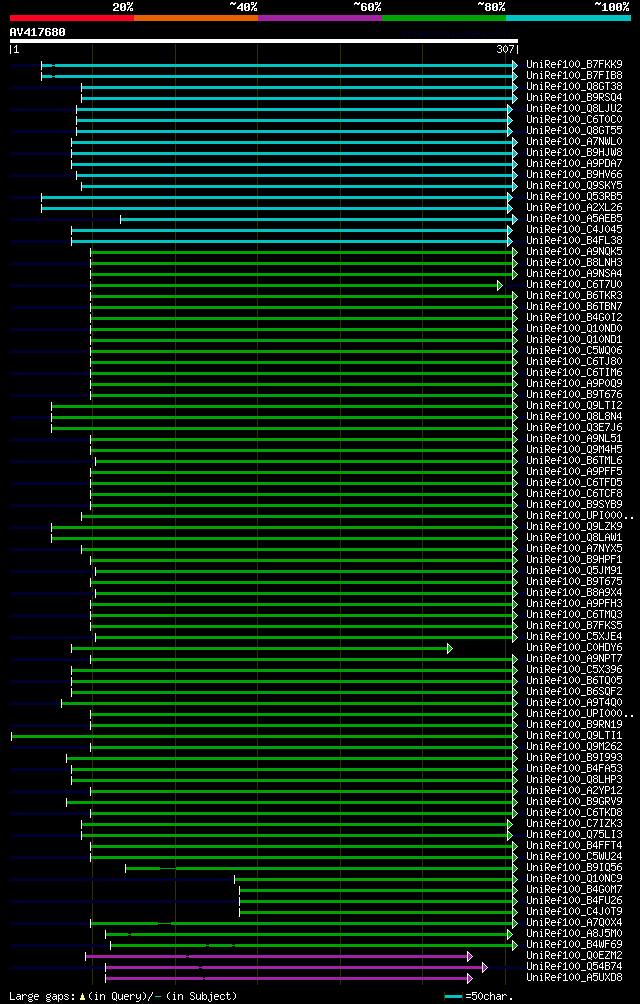Select hit label UniRef100_C5XJE4
This screenshot has height=1004, width=640.
click(x=574, y=637)
